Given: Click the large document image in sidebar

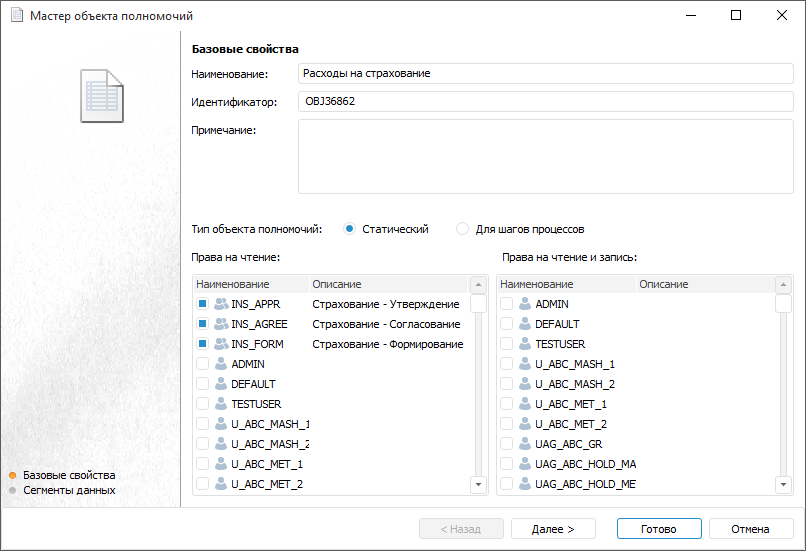Looking at the screenshot, I should coord(102,96).
